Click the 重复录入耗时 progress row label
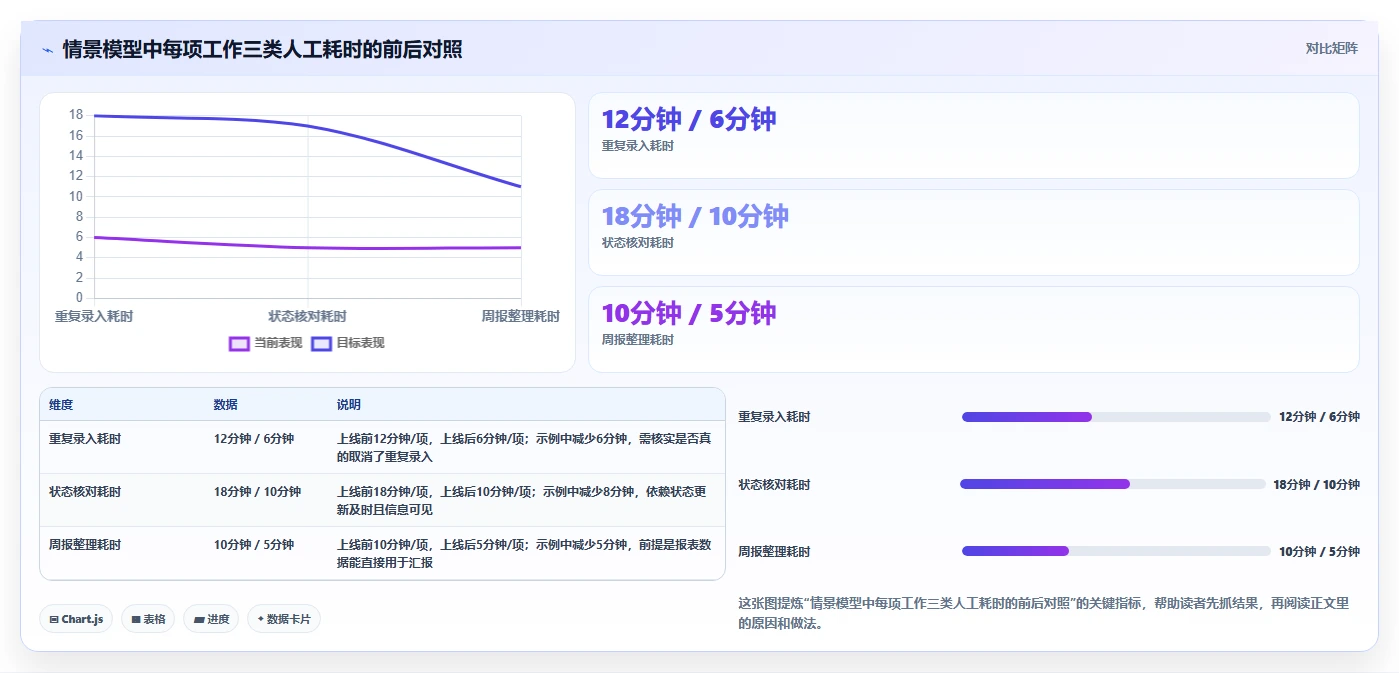 (x=774, y=417)
